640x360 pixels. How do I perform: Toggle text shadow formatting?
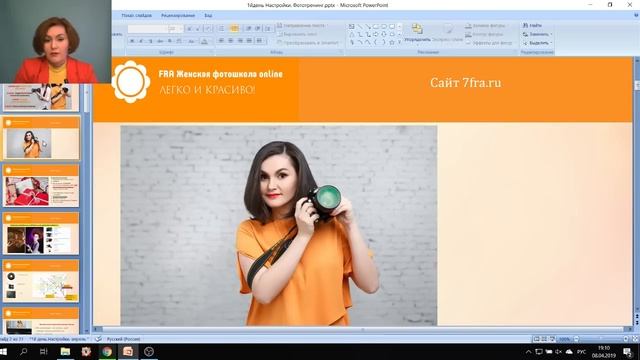click(x=170, y=41)
